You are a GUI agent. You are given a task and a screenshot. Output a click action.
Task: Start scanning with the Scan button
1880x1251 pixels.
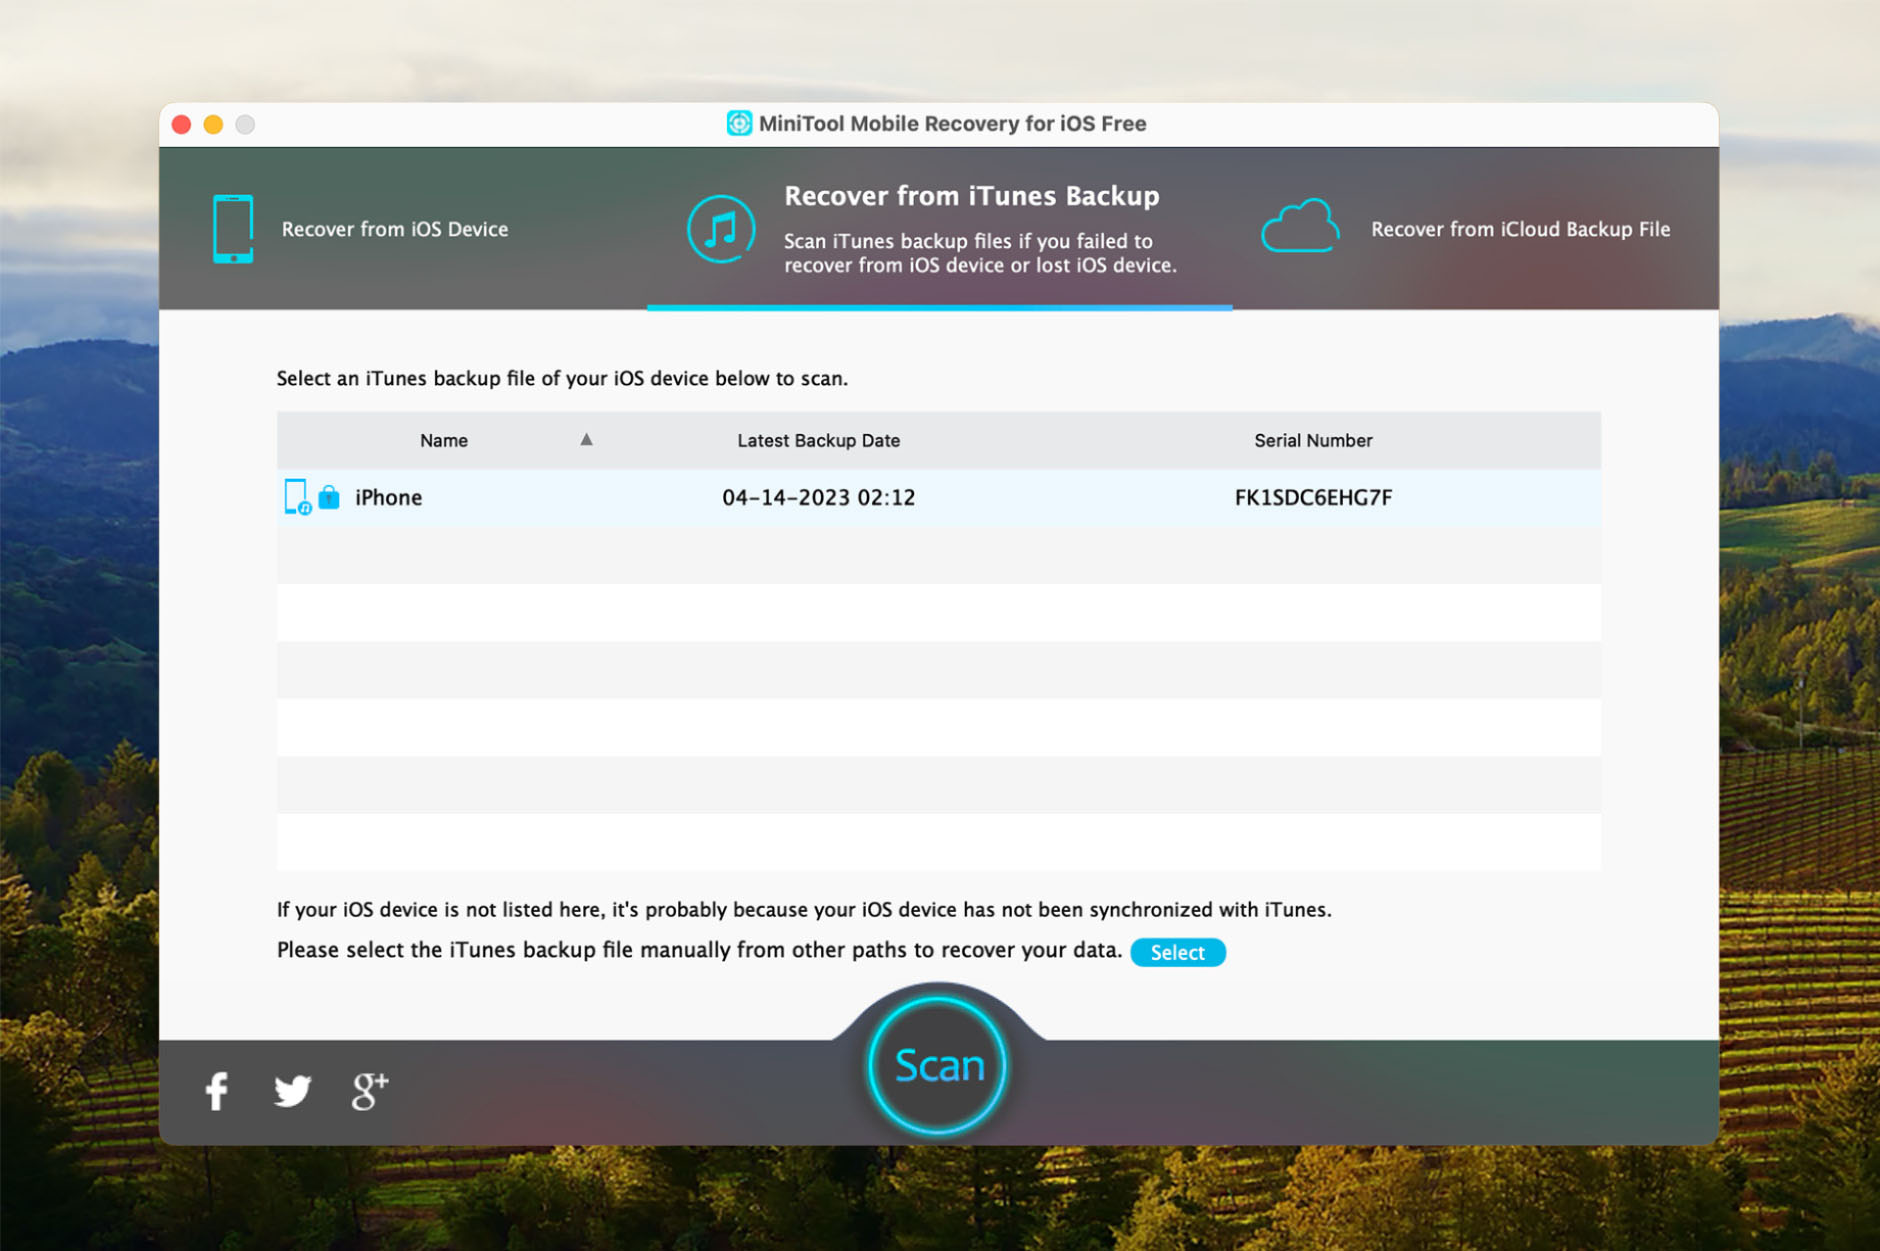[x=936, y=1065]
